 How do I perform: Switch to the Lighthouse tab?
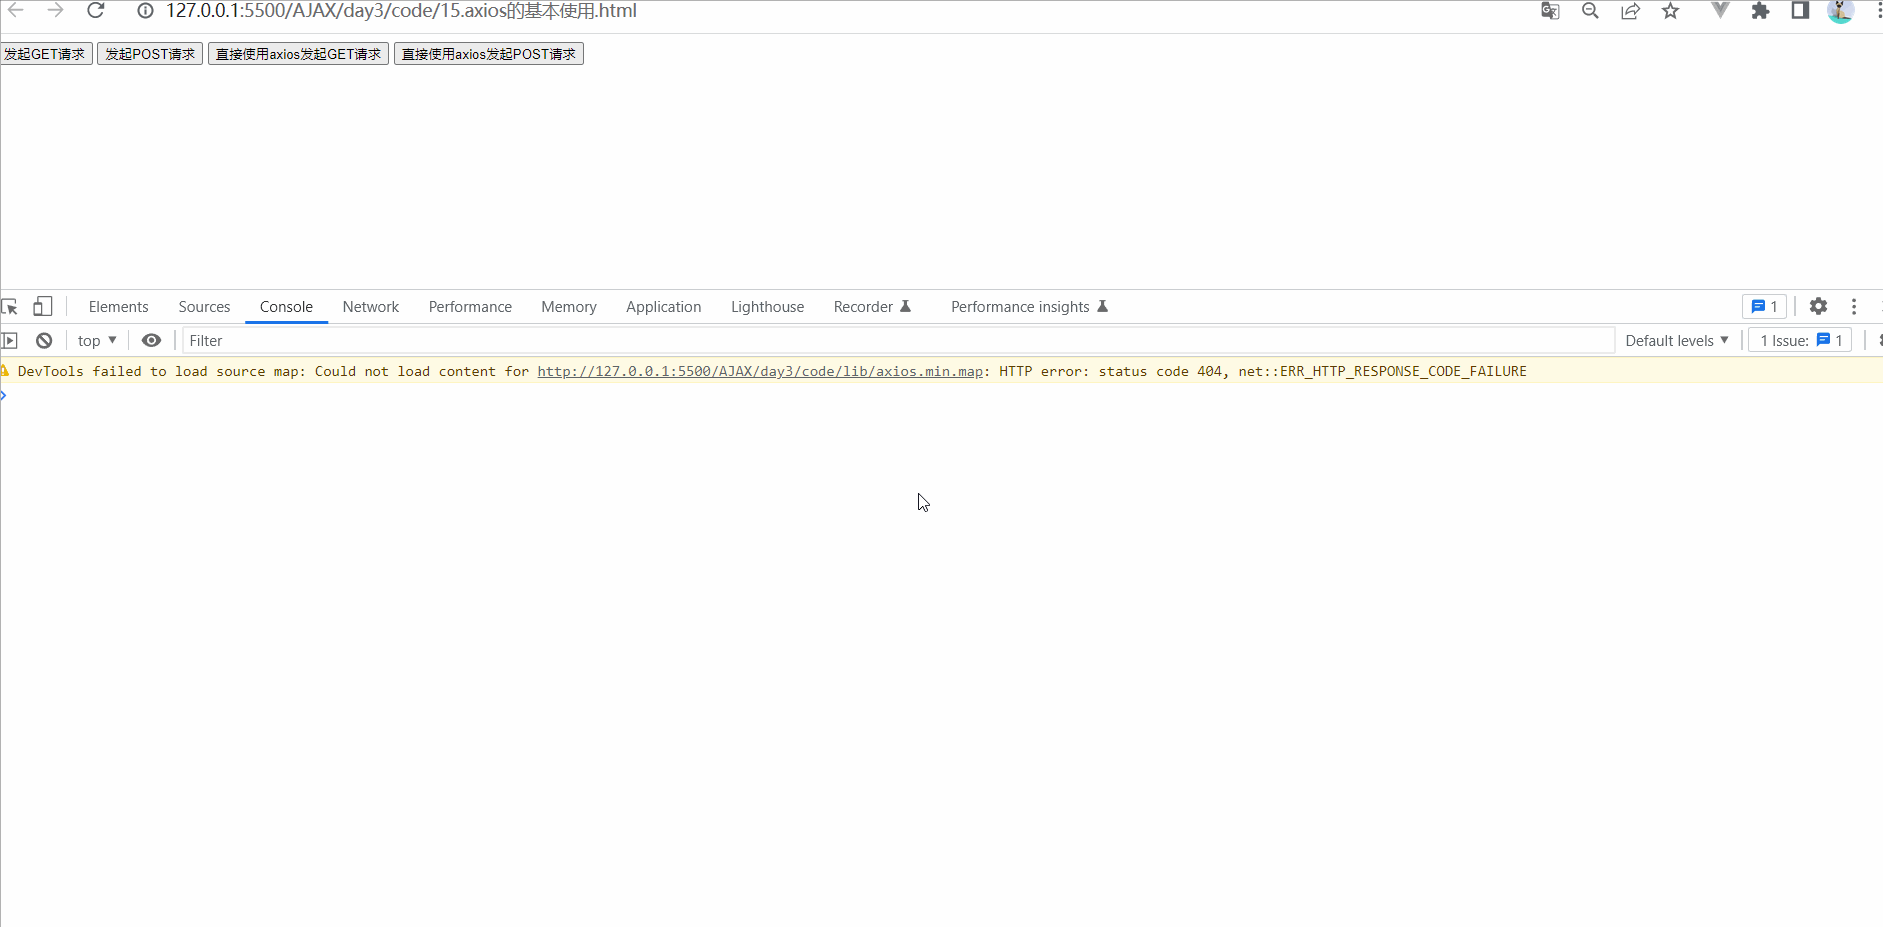767,306
